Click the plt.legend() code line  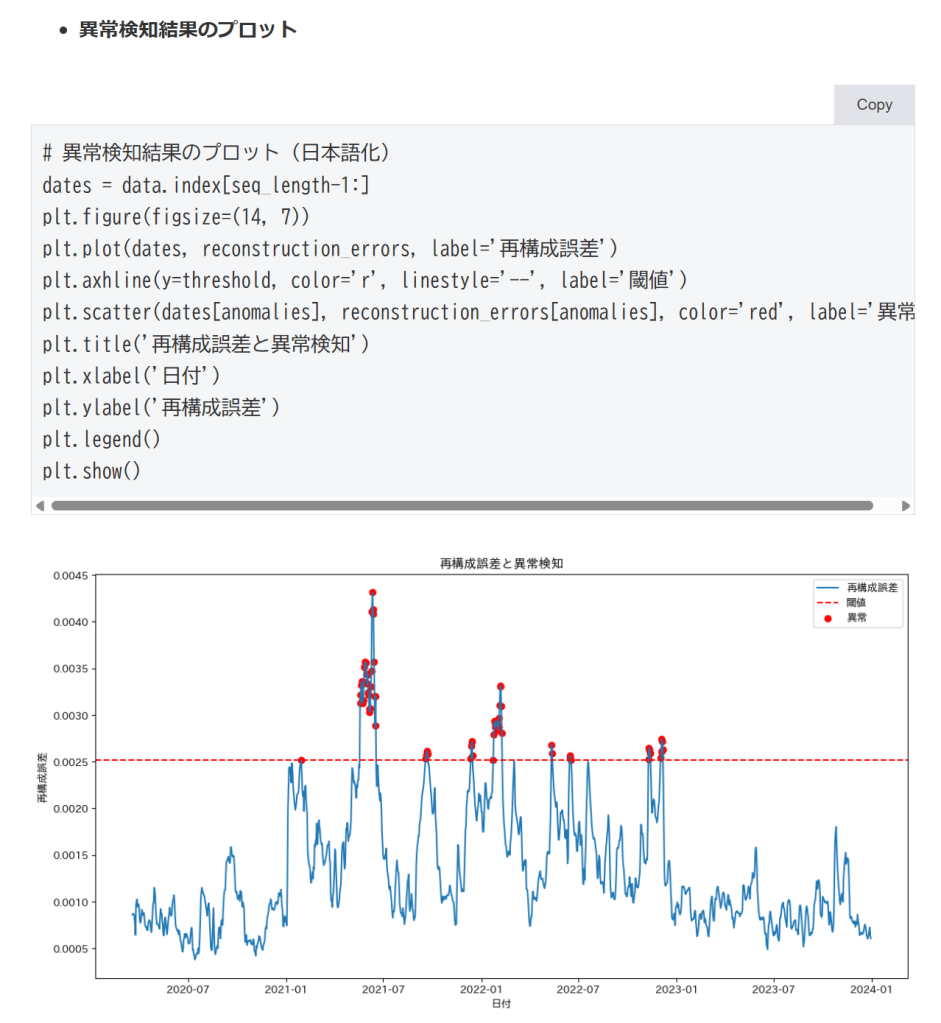point(101,439)
